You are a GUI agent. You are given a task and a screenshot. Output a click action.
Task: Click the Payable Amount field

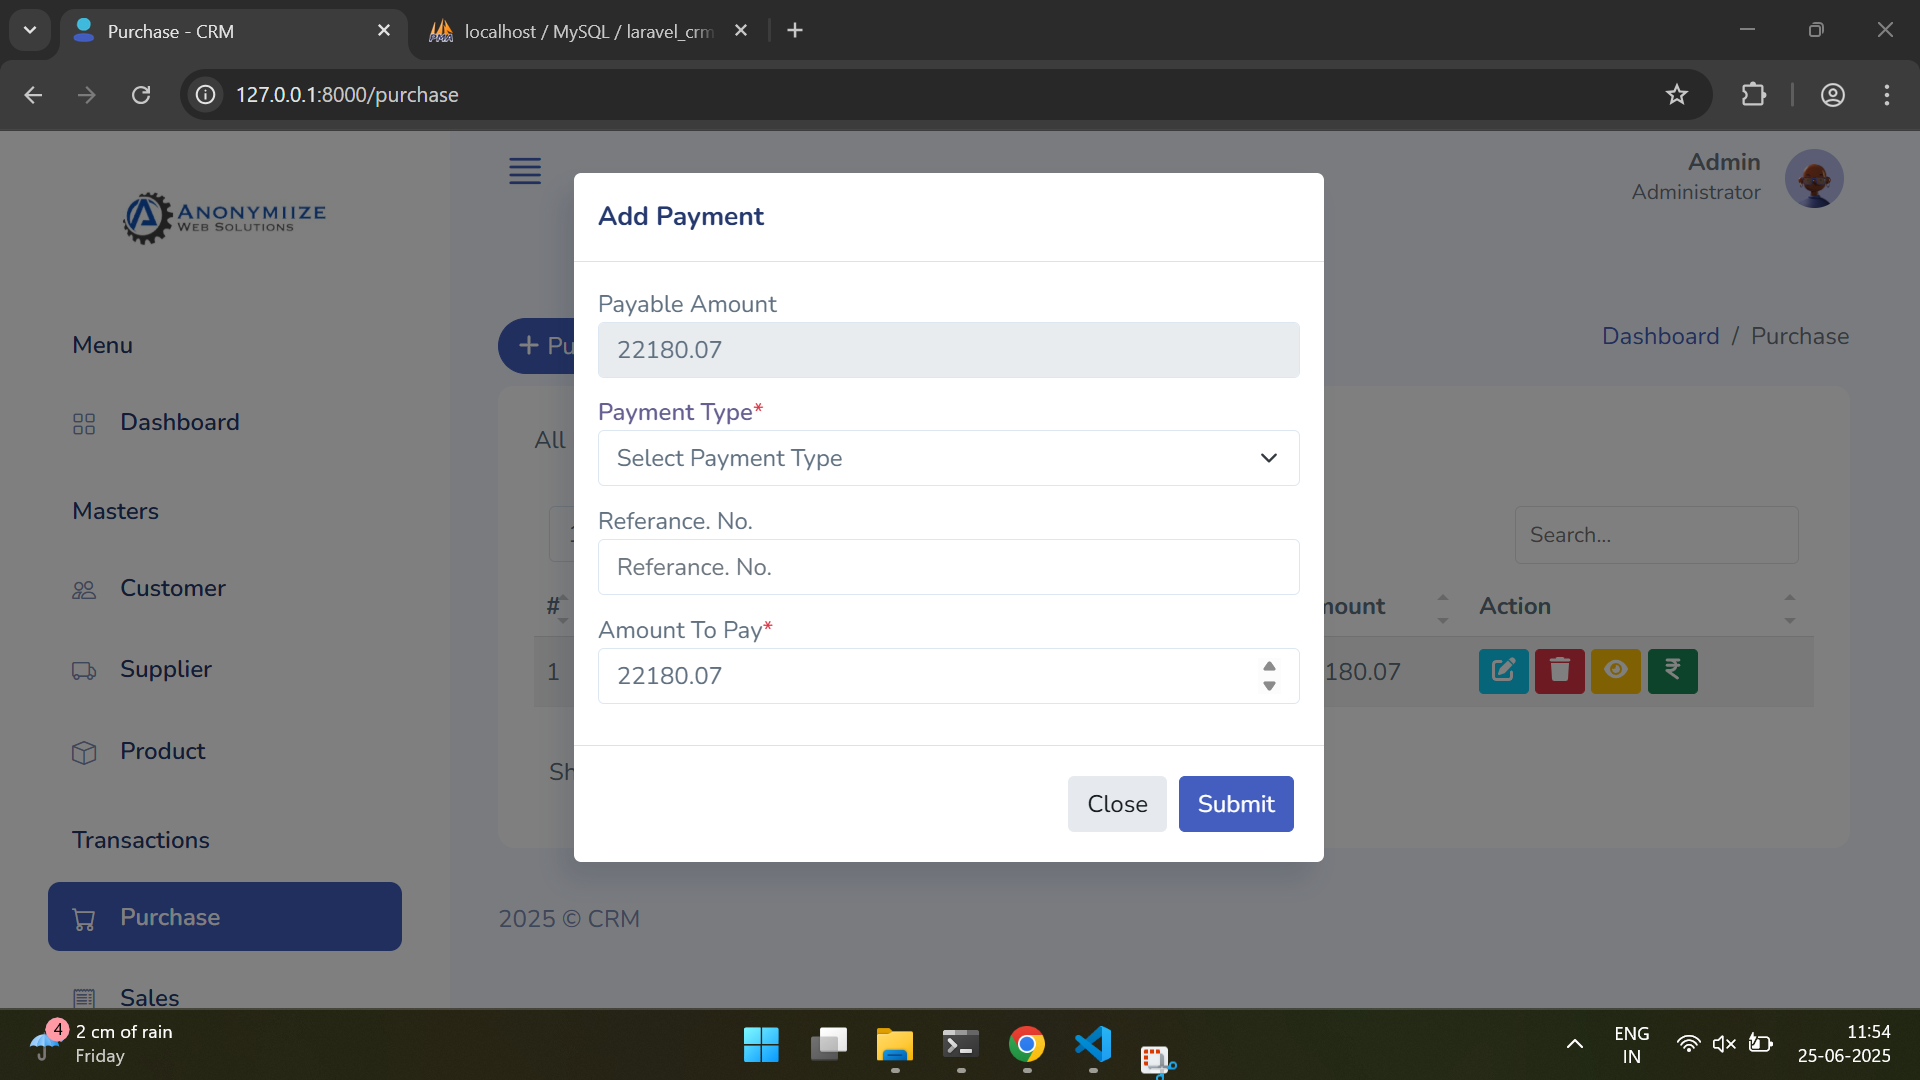pyautogui.click(x=948, y=350)
